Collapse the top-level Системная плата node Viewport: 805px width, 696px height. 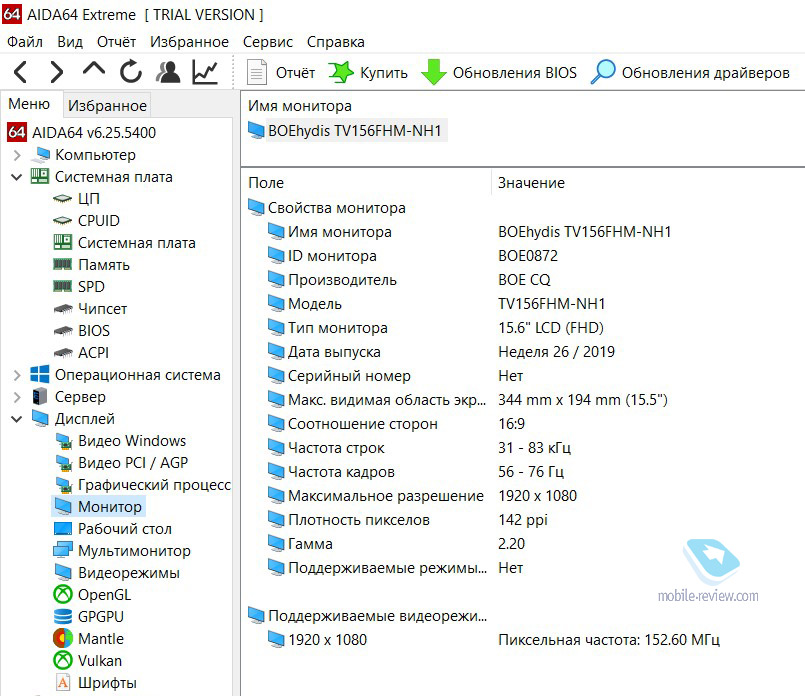click(16, 177)
